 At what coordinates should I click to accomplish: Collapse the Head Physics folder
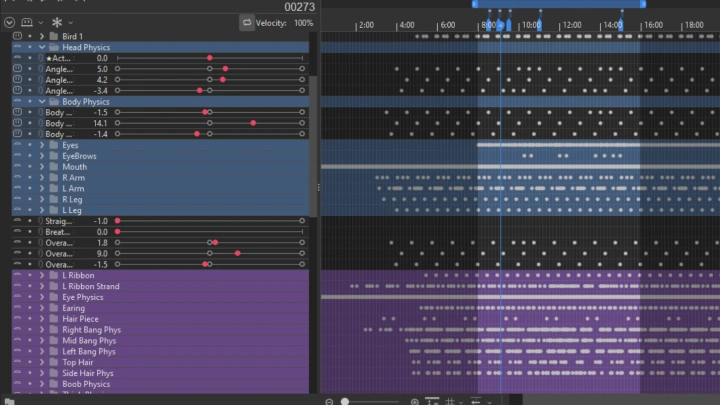(41, 47)
